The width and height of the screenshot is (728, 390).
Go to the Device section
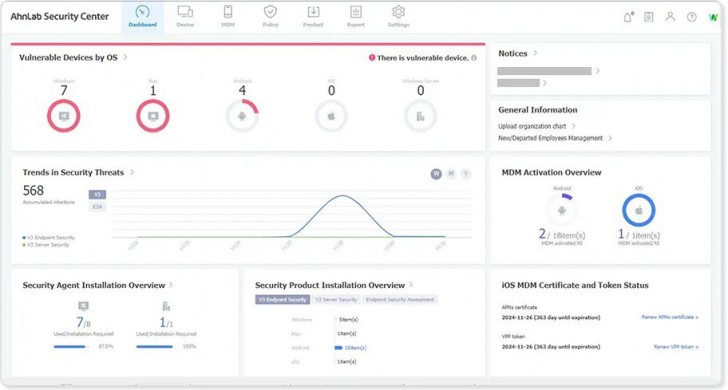[x=185, y=16]
